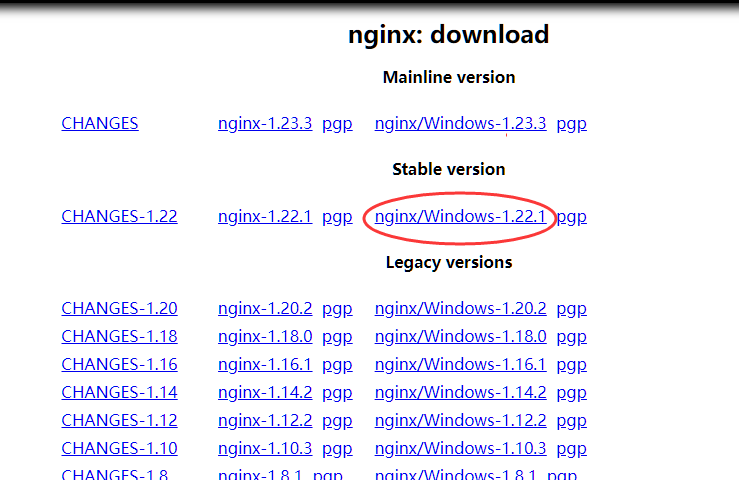Image resolution: width=739 pixels, height=480 pixels.
Task: Open pgp signature beside nginx/Windows-1.23.3
Action: [x=572, y=124]
